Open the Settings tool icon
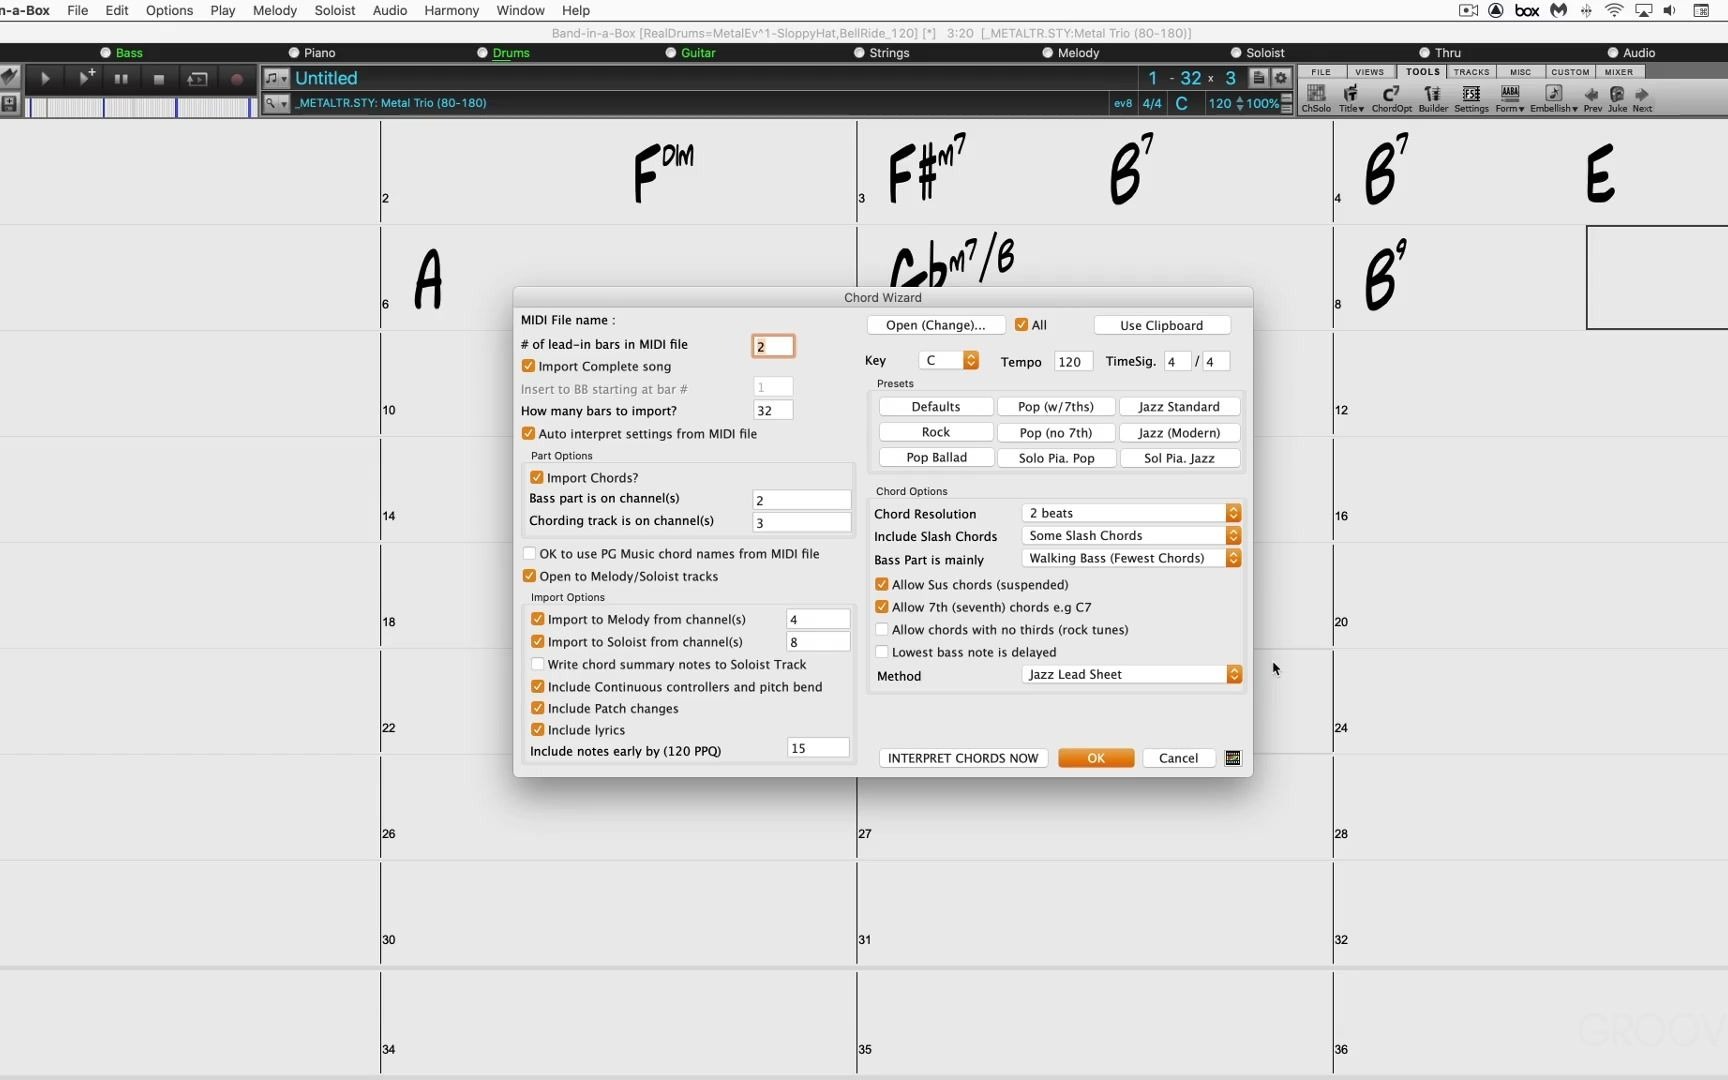The width and height of the screenshot is (1728, 1080). point(1471,98)
